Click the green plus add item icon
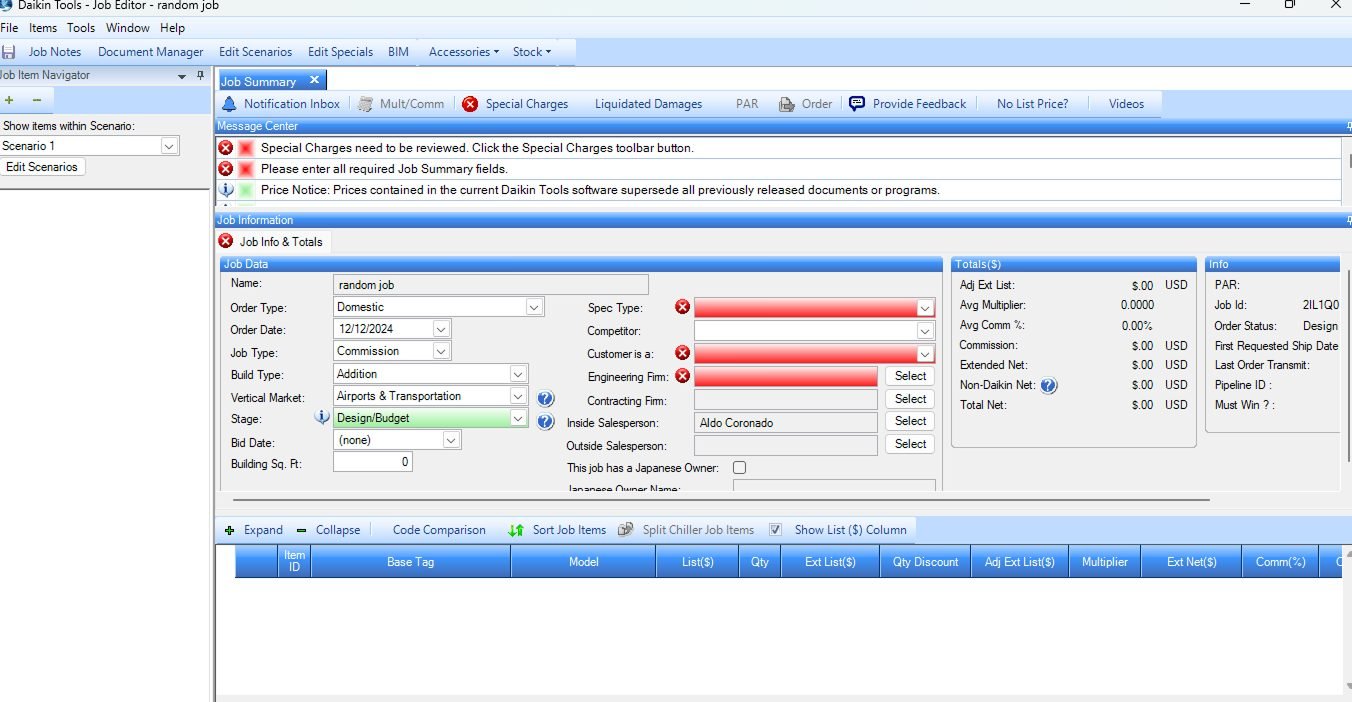The height and width of the screenshot is (702, 1352). [10, 100]
